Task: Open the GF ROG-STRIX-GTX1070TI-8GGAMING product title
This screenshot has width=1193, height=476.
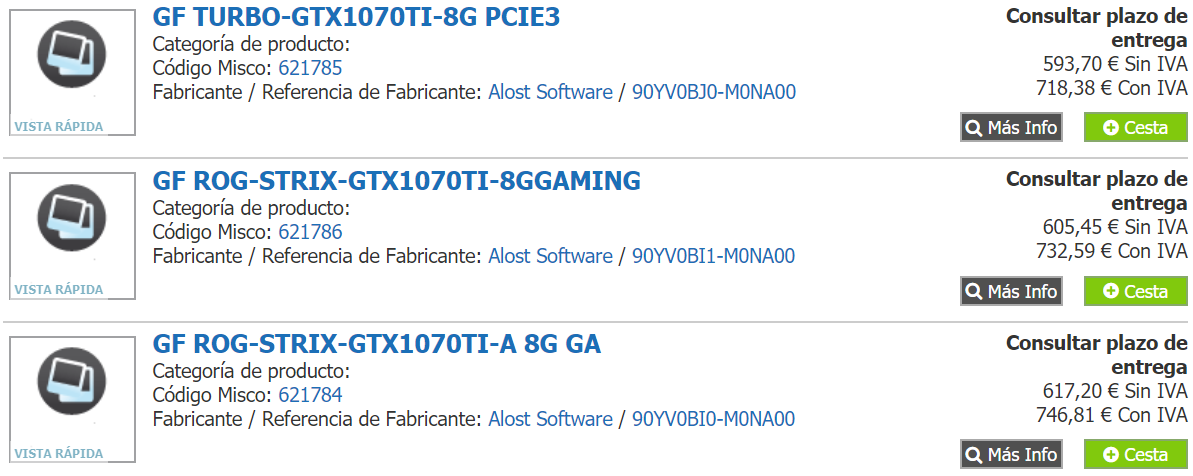Action: click(x=396, y=181)
